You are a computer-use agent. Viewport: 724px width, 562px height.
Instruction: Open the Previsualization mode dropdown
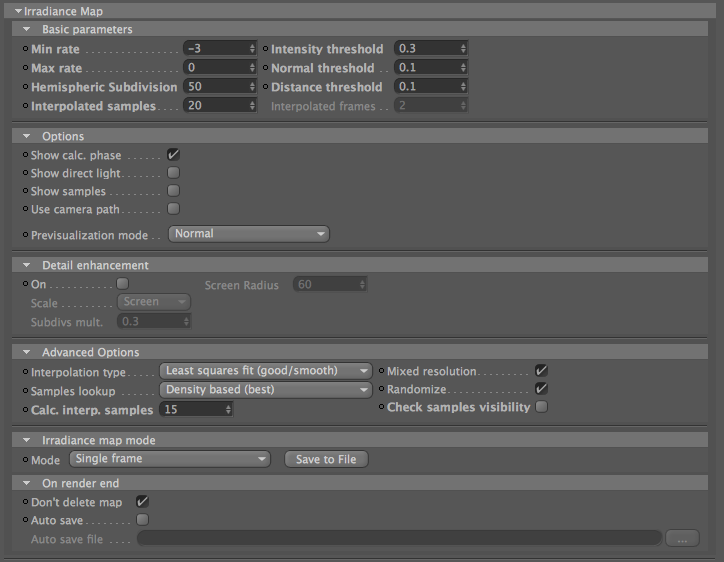[x=249, y=234]
